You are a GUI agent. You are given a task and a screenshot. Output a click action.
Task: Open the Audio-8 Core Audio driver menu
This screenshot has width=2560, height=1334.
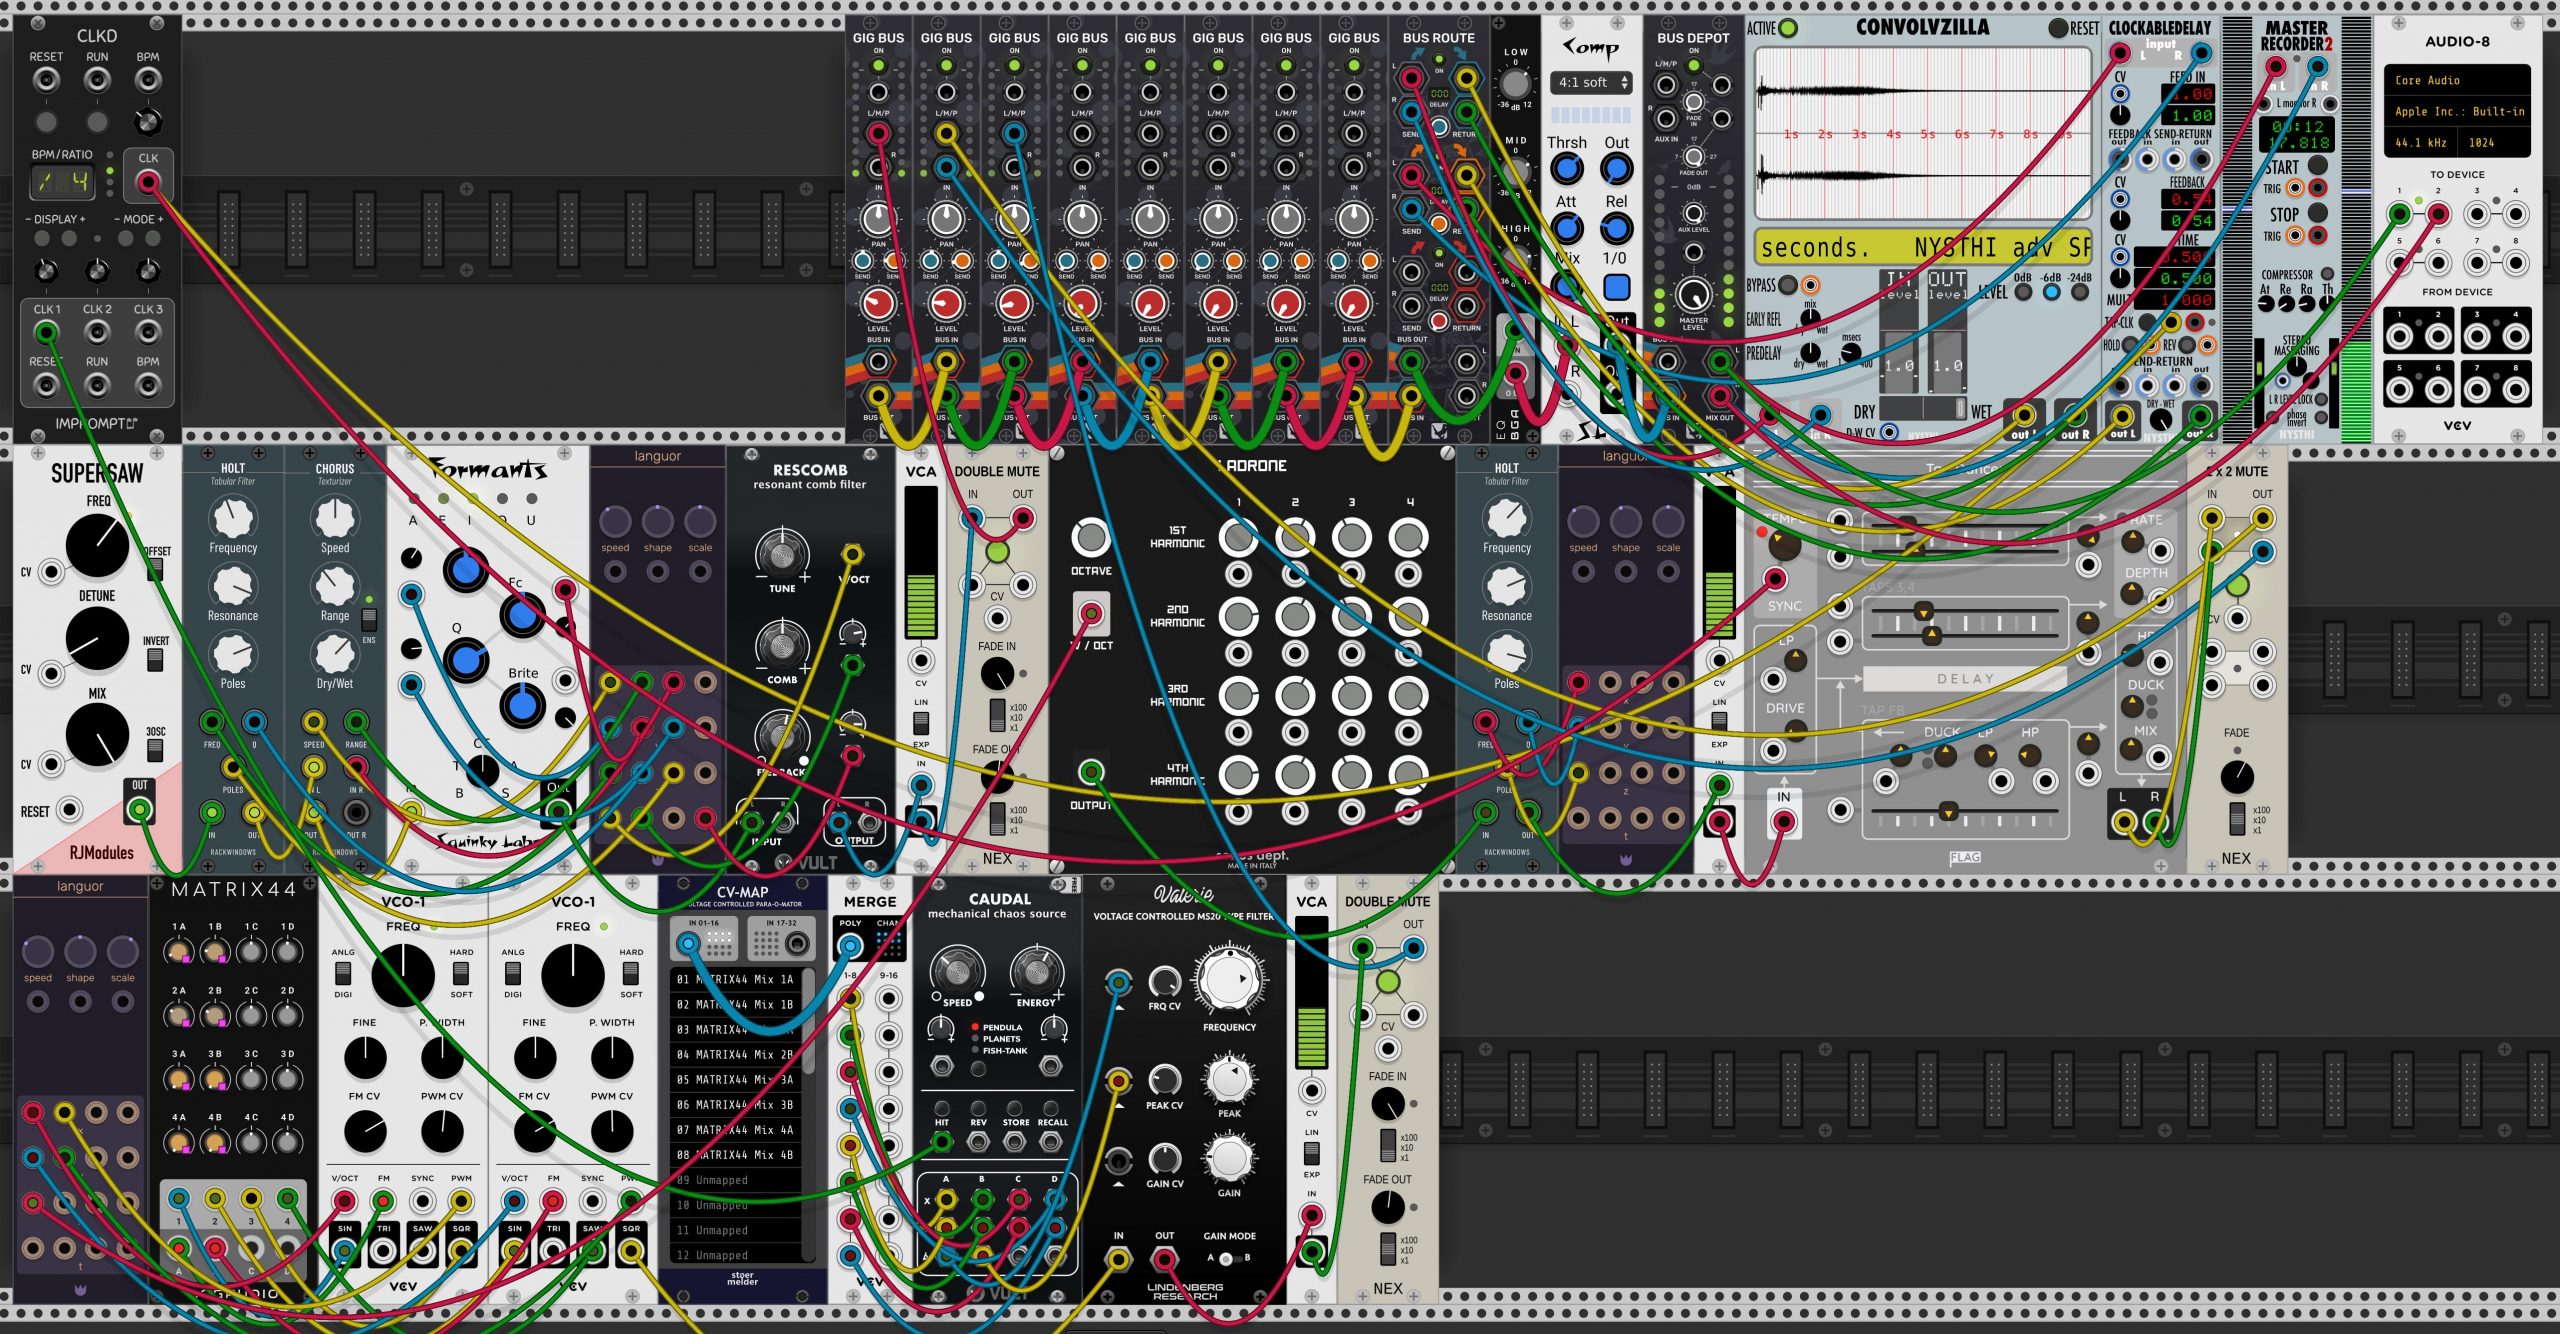2458,80
